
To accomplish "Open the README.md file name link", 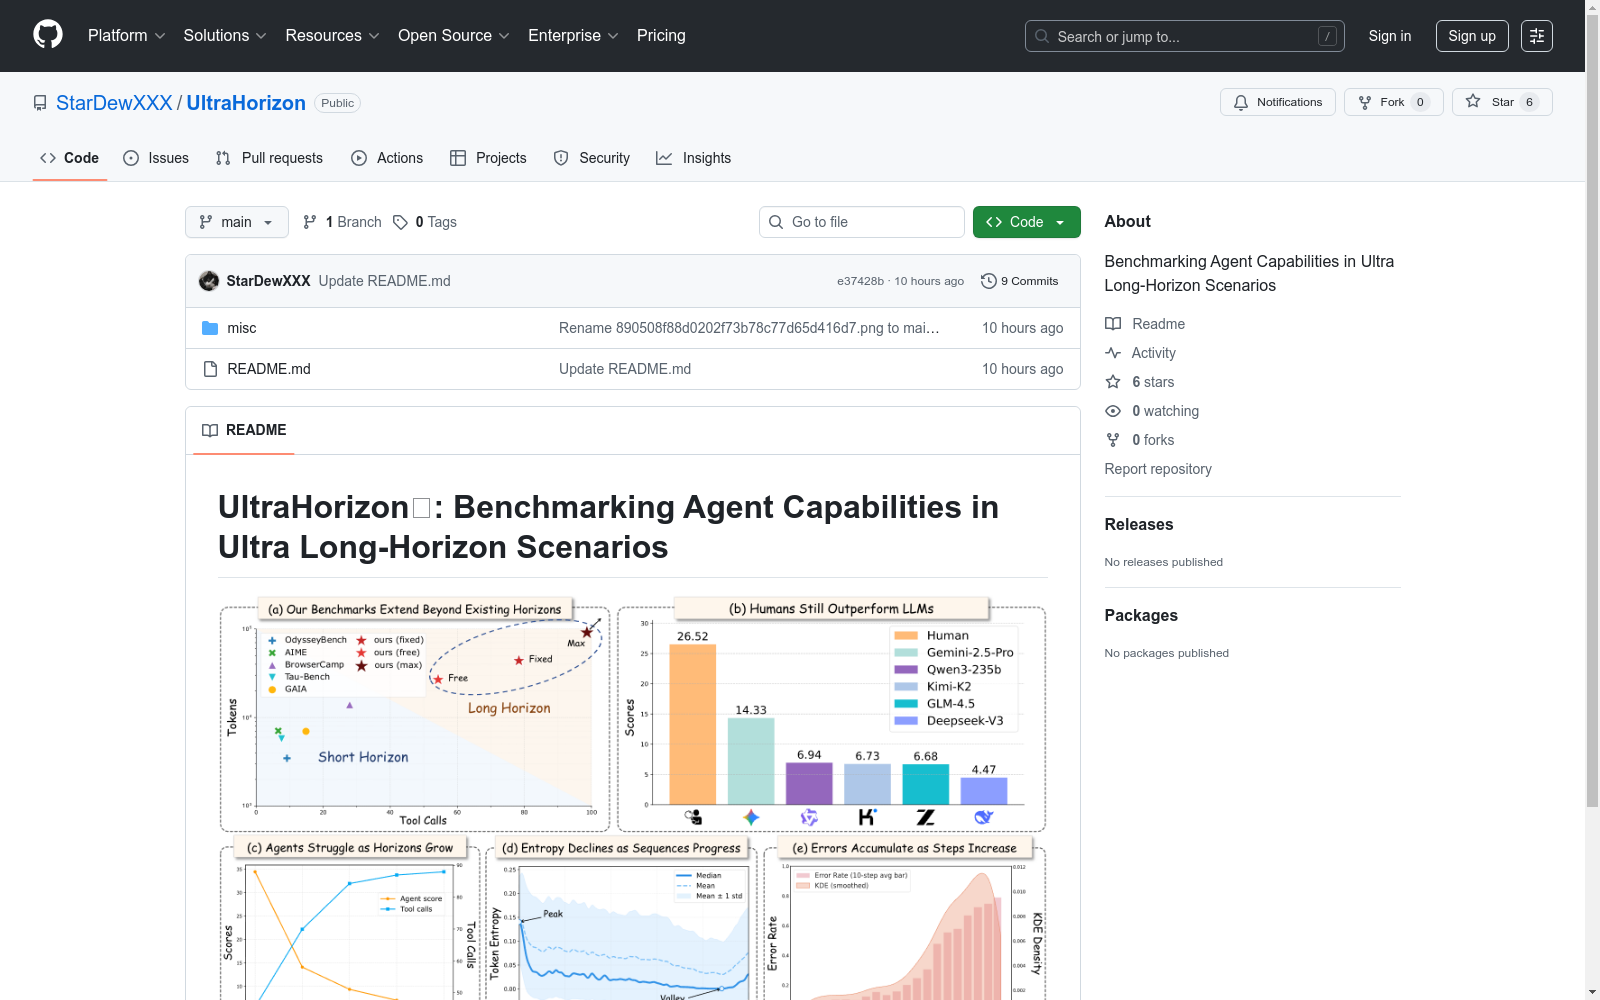I will pos(269,369).
